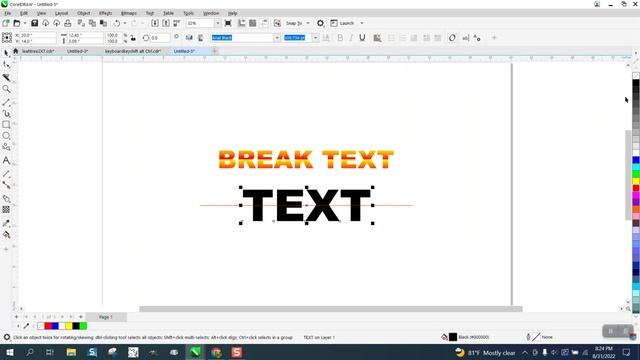Select the Pick tool in the toolbox
The image size is (640, 360).
(x=6, y=53)
